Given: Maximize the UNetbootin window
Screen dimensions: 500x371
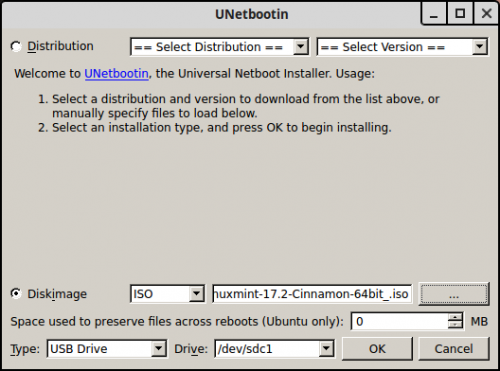Looking at the screenshot, I should [460, 13].
